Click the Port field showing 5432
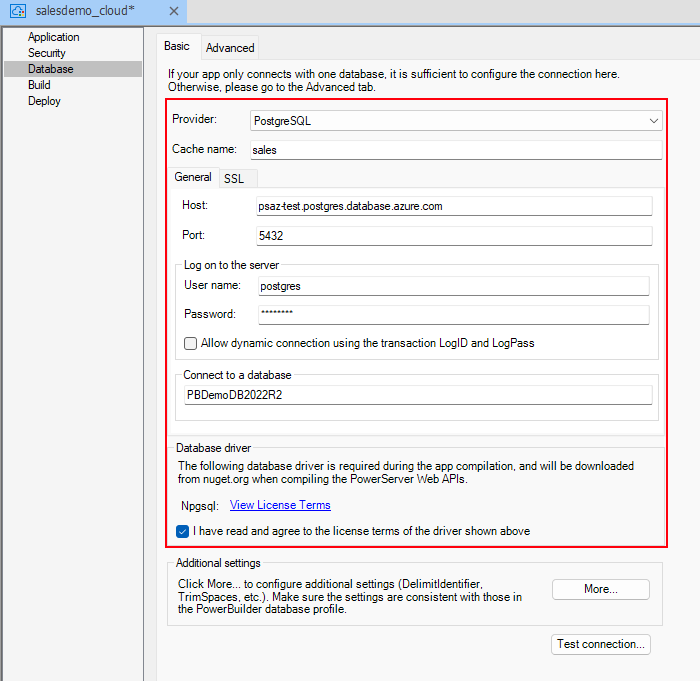Viewport: 700px width, 681px height. 454,236
